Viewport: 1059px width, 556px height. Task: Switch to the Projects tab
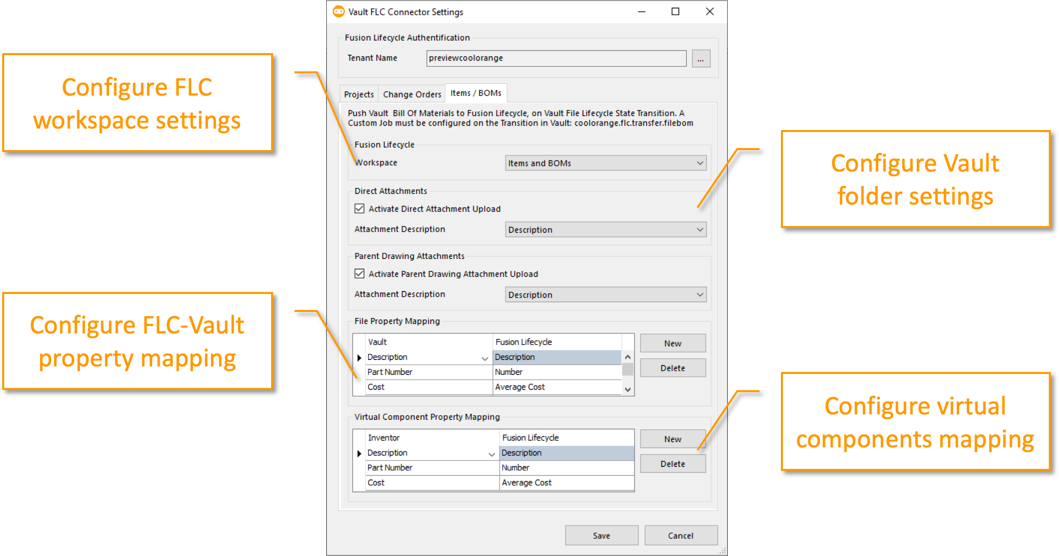(359, 95)
